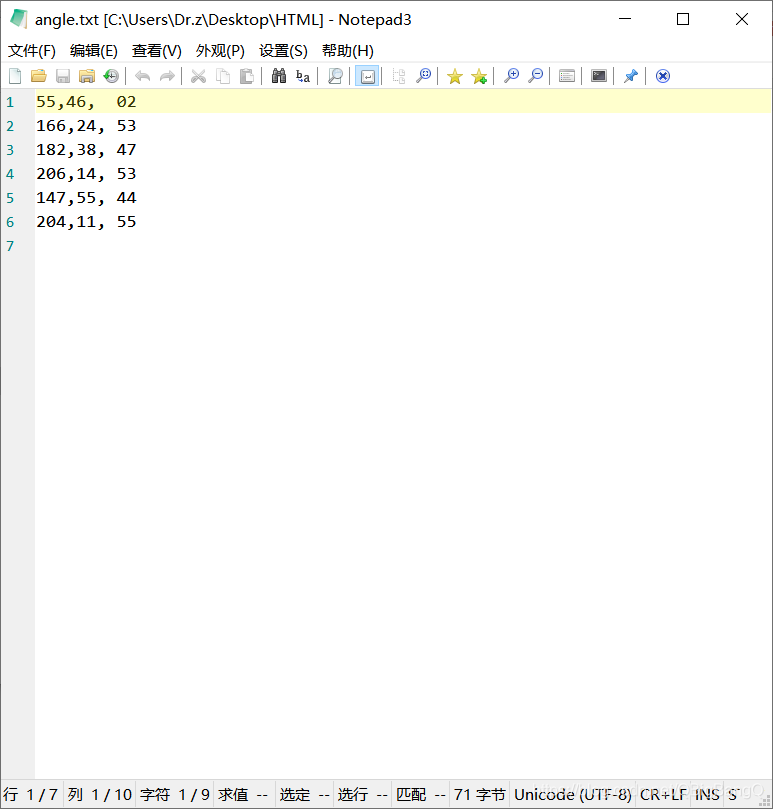Click the grey list window toolbar icon

point(567,76)
